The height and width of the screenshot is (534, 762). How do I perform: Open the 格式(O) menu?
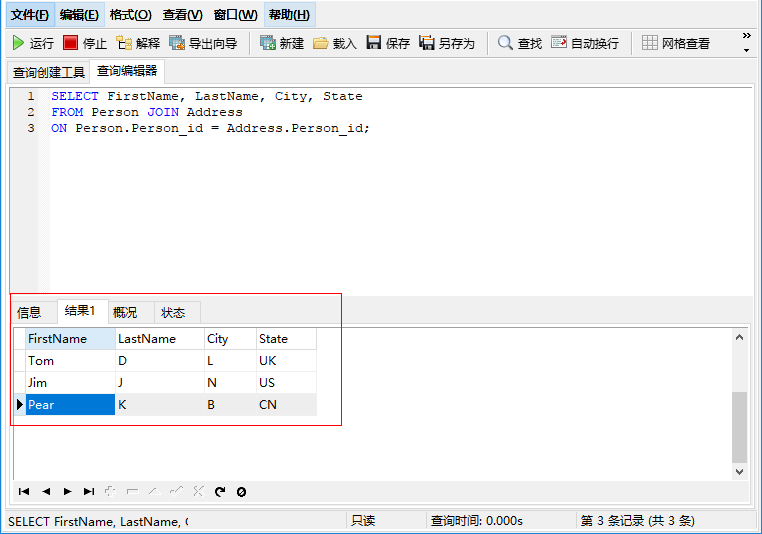tap(130, 15)
